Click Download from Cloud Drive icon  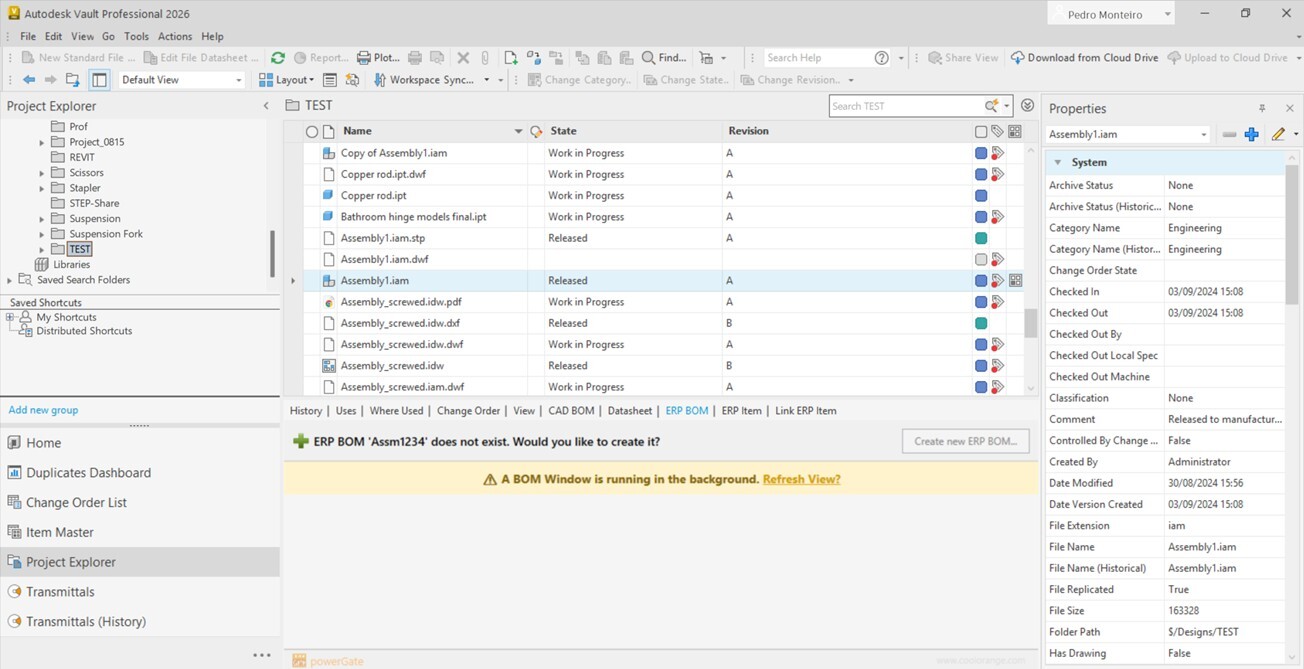pyautogui.click(x=1017, y=58)
